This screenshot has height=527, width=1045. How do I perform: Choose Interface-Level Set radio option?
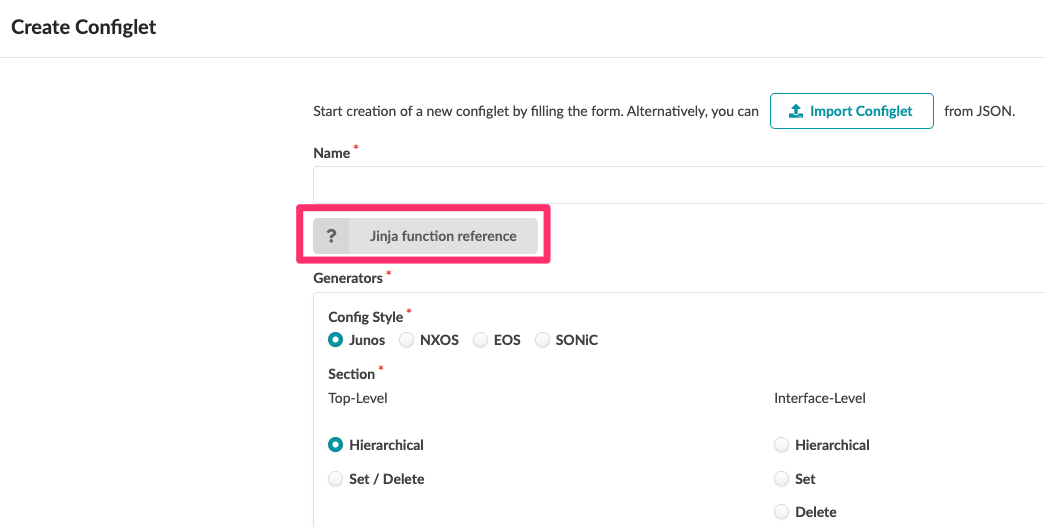(782, 479)
